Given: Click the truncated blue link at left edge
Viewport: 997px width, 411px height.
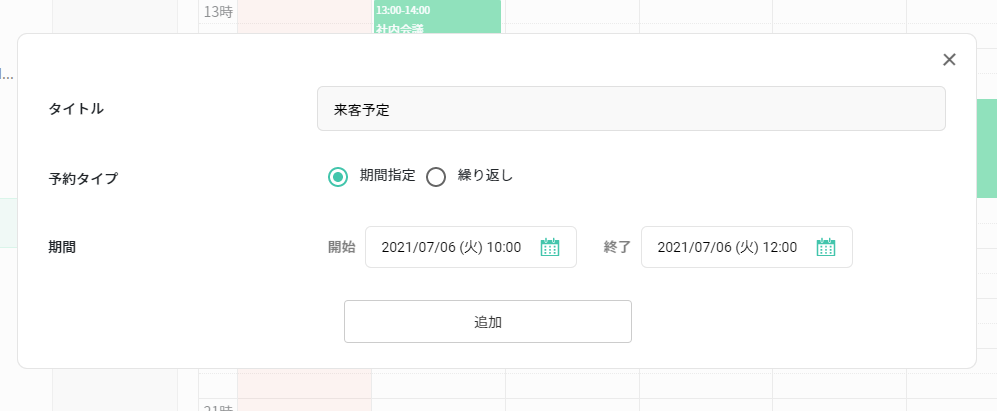Looking at the screenshot, I should pos(6,74).
